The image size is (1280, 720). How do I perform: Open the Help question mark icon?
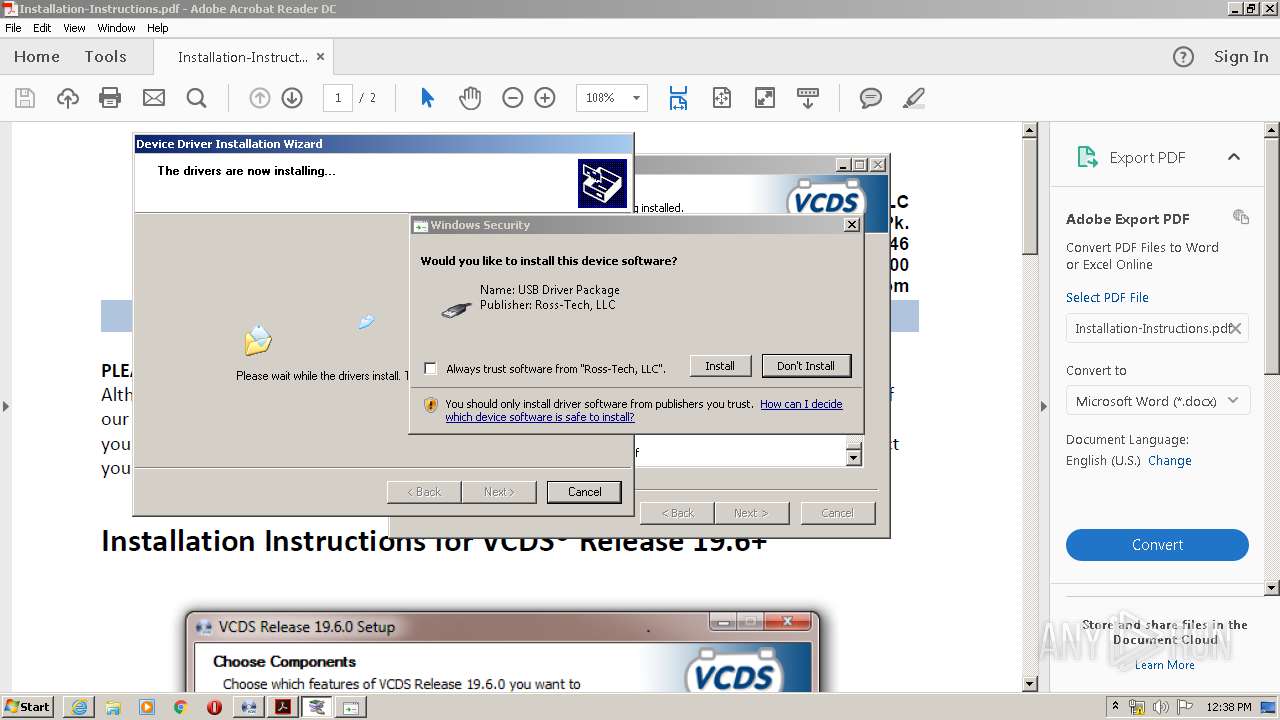pyautogui.click(x=1183, y=57)
